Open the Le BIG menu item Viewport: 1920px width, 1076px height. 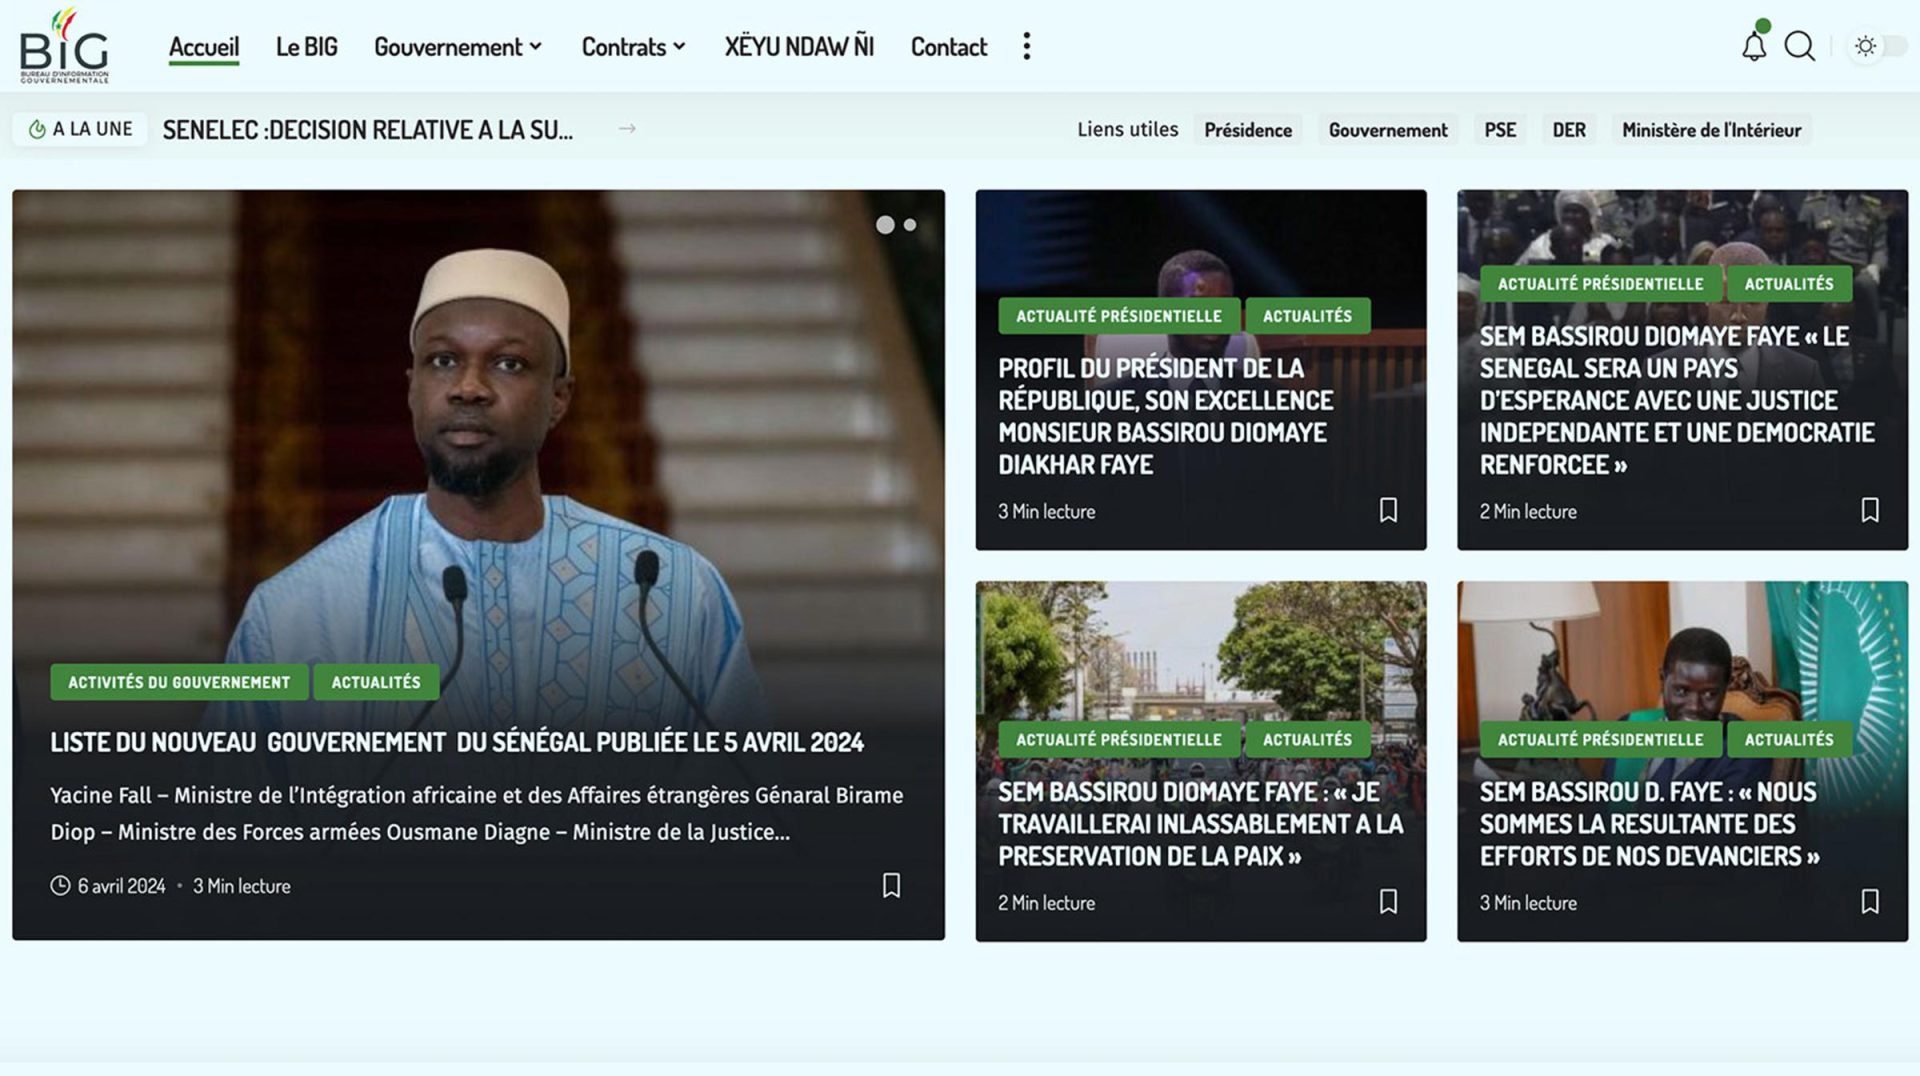[306, 47]
